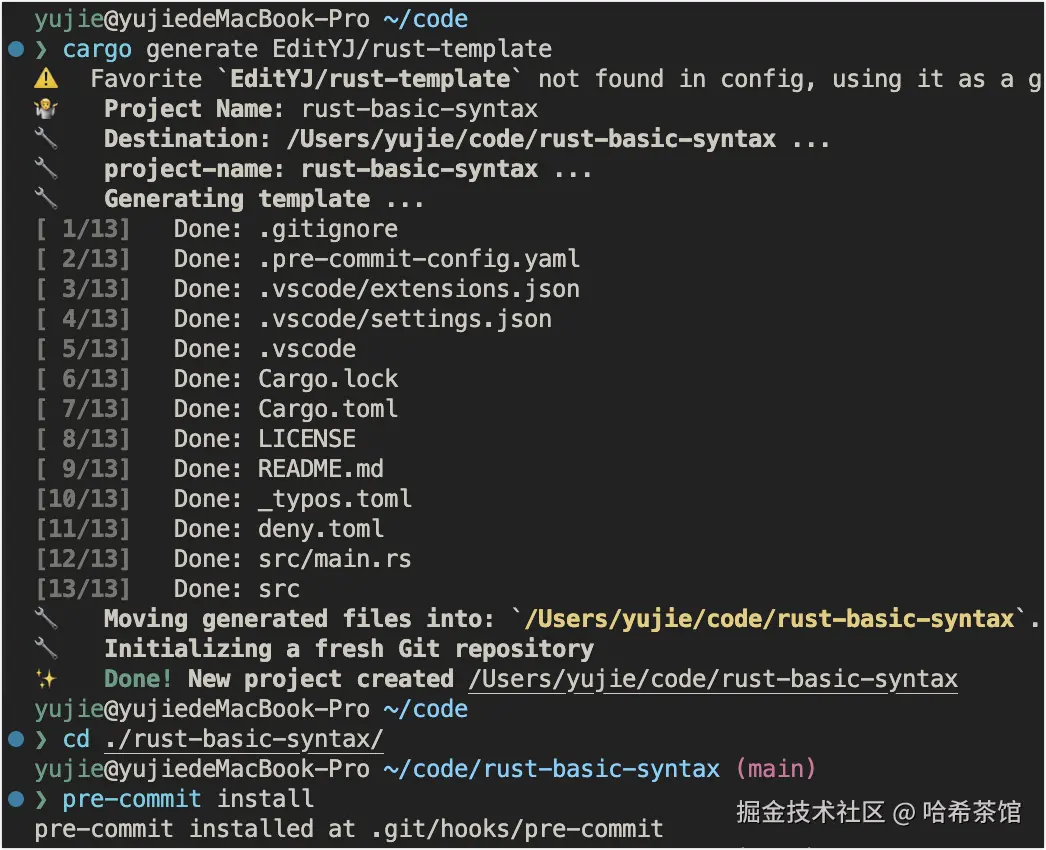Click the shrug emoji beside Project Name
This screenshot has height=850, width=1046.
(x=46, y=109)
